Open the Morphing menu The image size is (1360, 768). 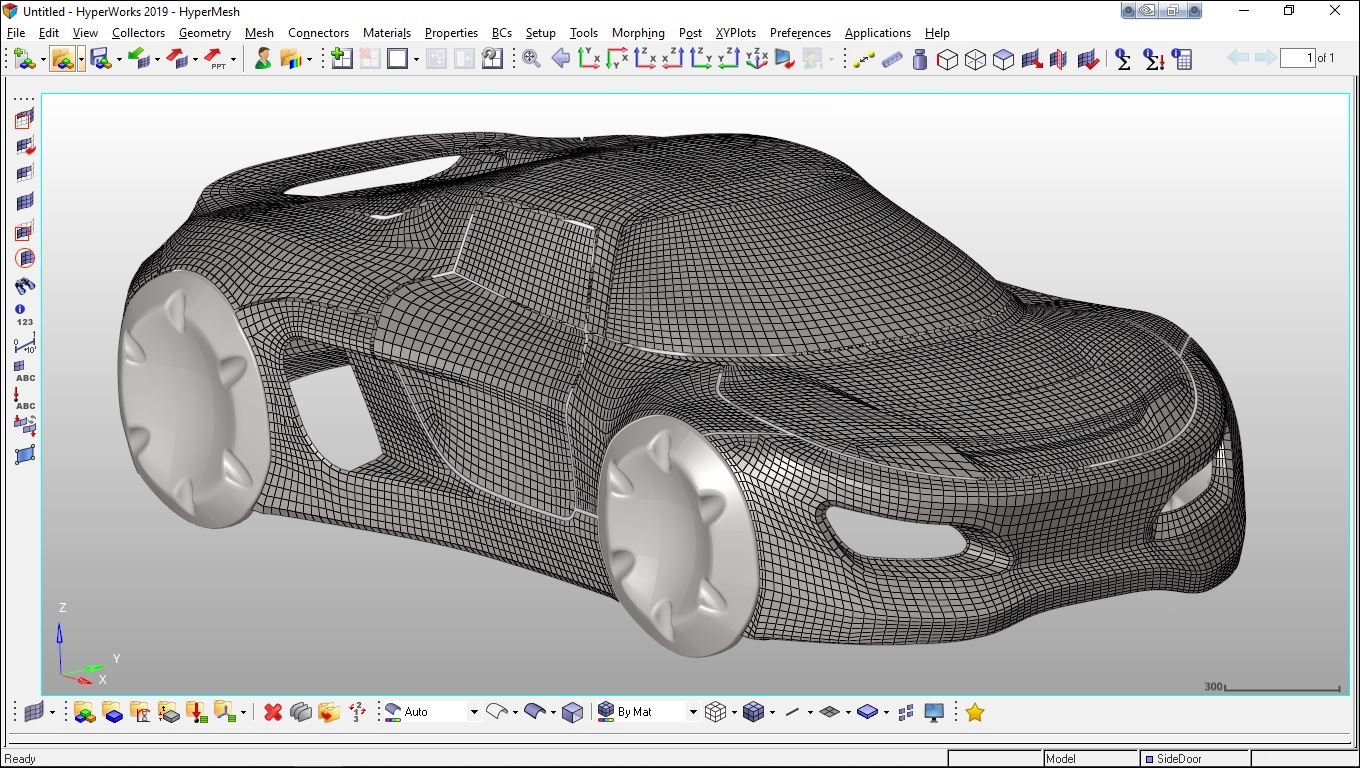[x=638, y=33]
